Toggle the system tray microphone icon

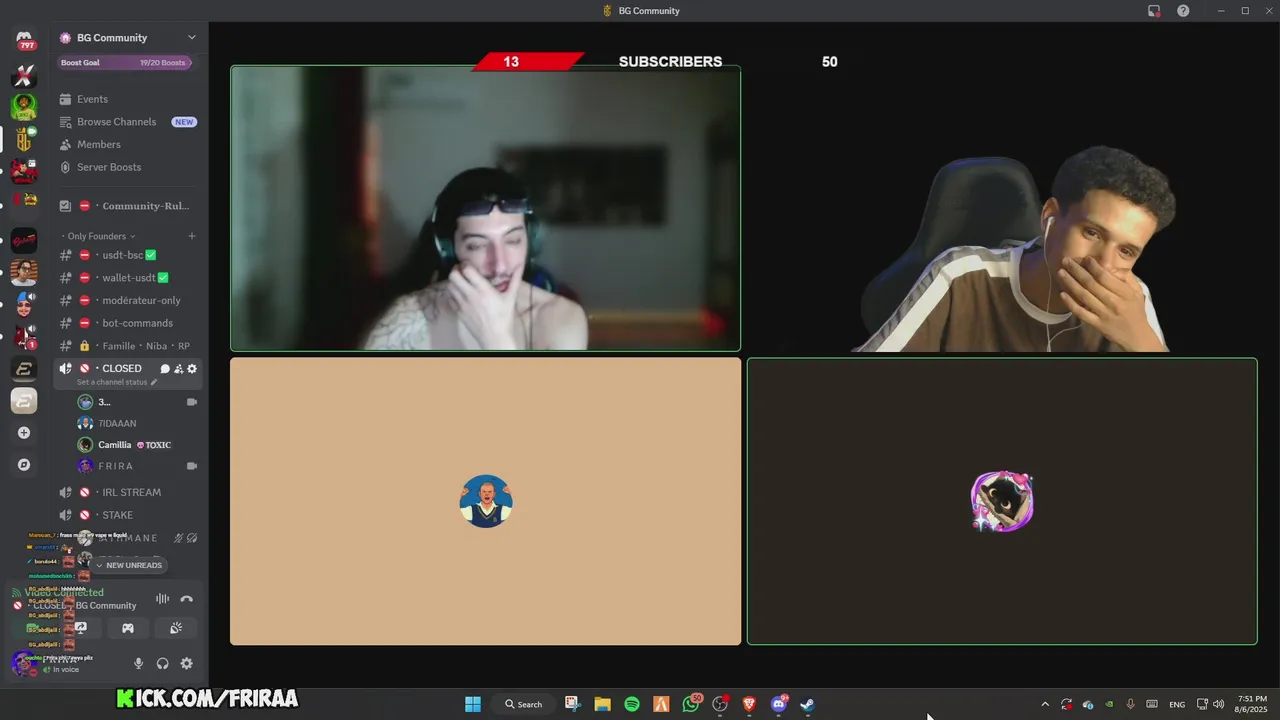point(1130,704)
